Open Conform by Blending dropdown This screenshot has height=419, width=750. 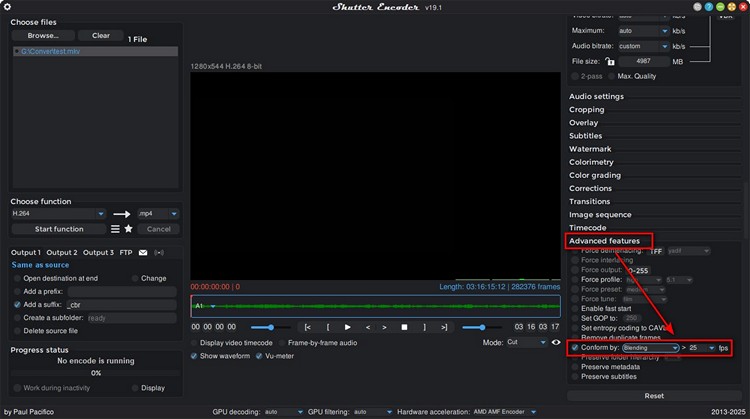coord(651,348)
